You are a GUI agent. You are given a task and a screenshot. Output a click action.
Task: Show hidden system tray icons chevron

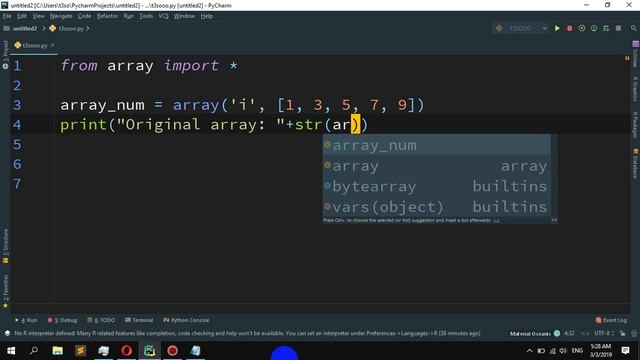529,351
